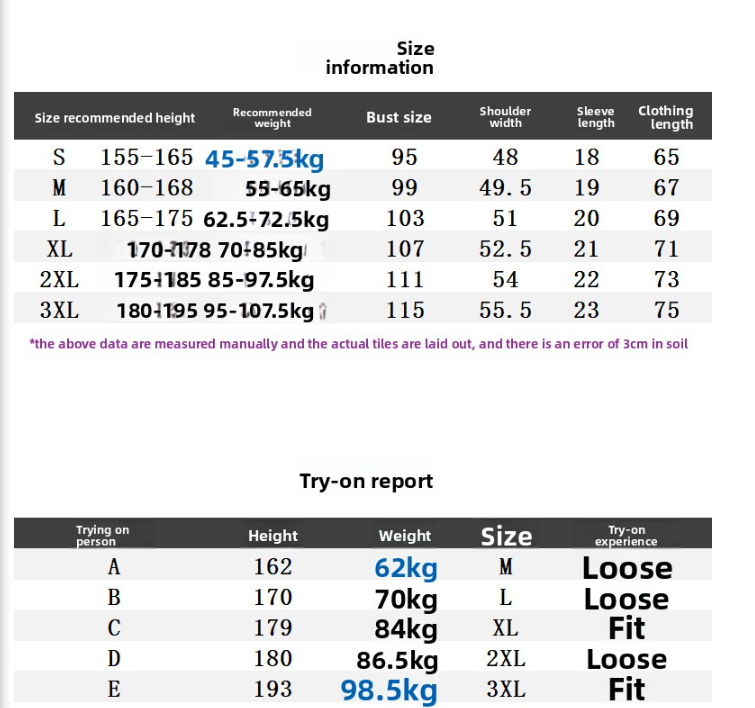This screenshot has height=708, width=755.
Task: Click the "Try-on experience" column header
Action: click(x=626, y=536)
